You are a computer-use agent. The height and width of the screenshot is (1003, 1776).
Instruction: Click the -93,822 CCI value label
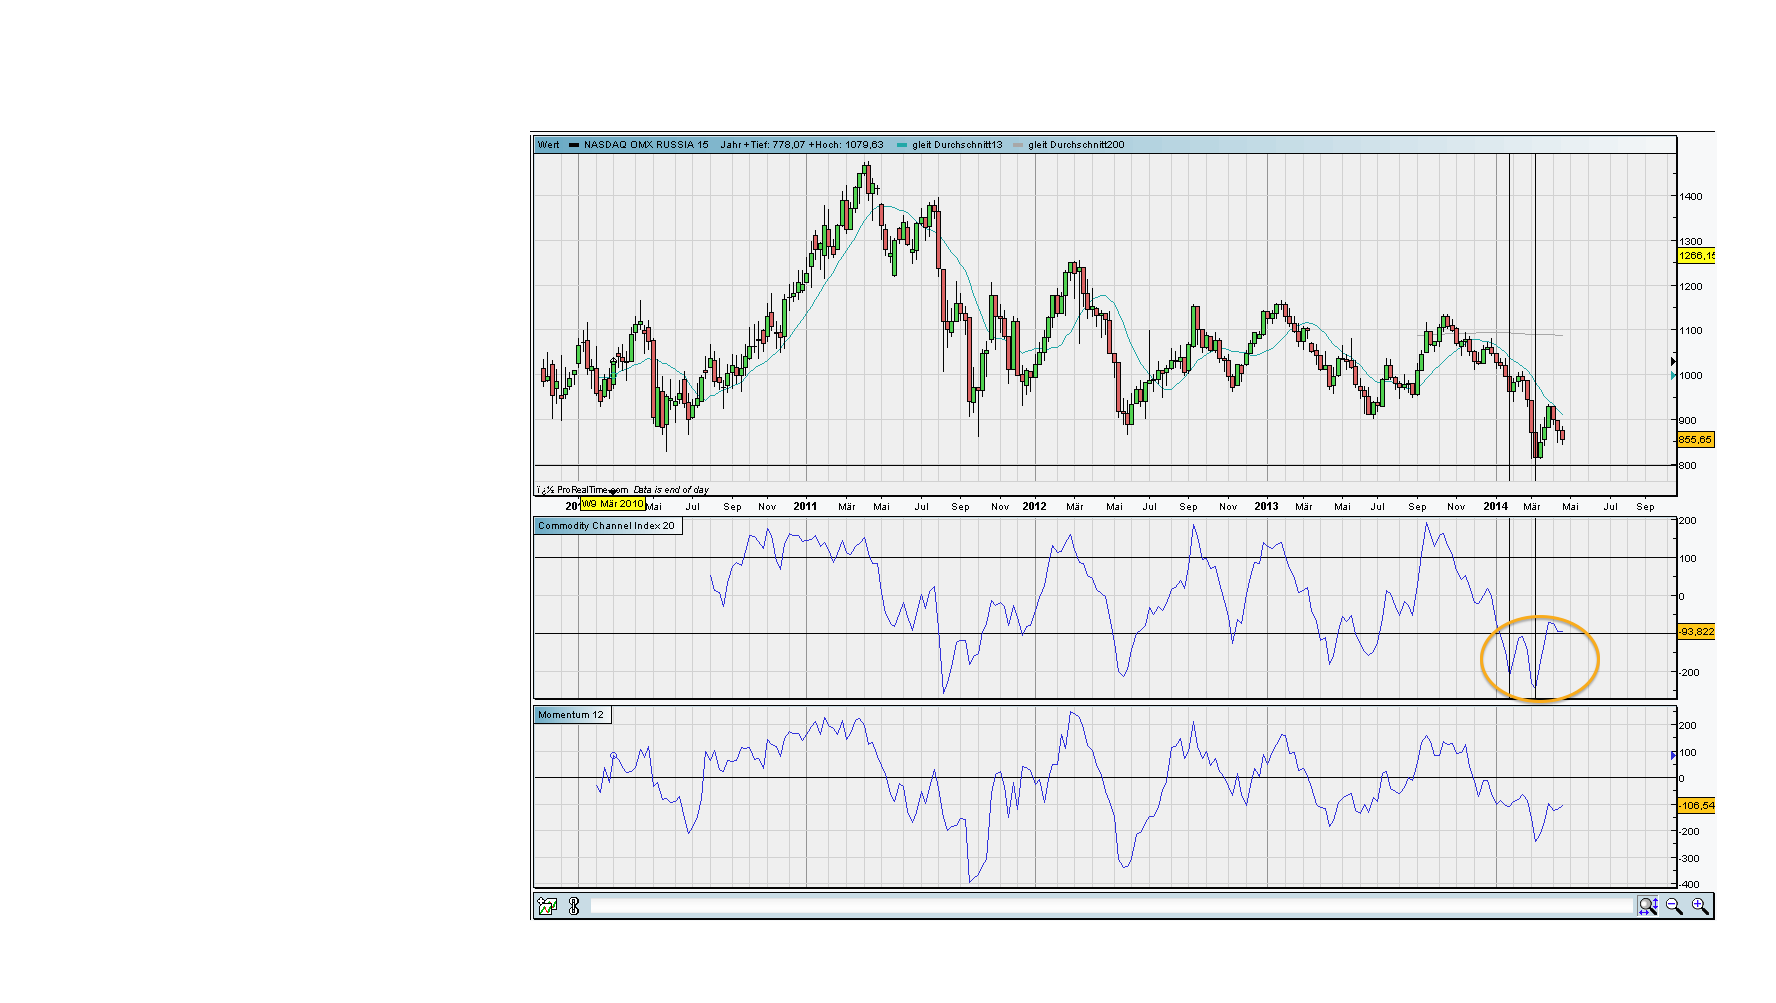(1696, 632)
